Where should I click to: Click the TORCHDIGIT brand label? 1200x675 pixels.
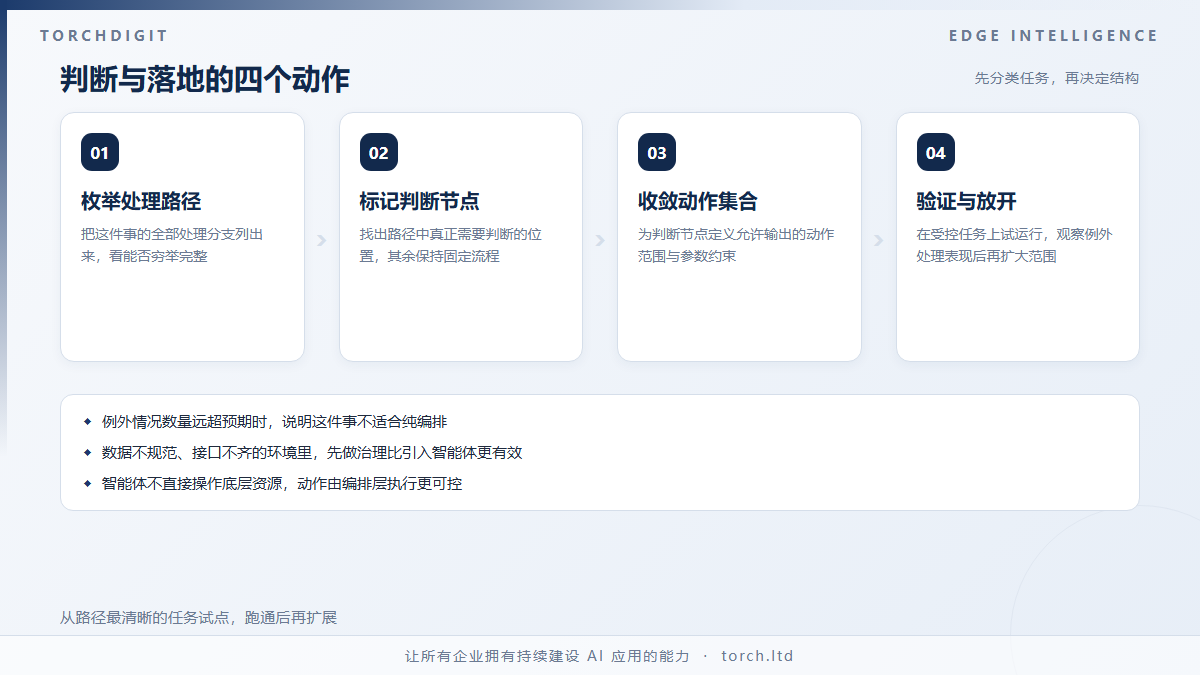pos(105,36)
